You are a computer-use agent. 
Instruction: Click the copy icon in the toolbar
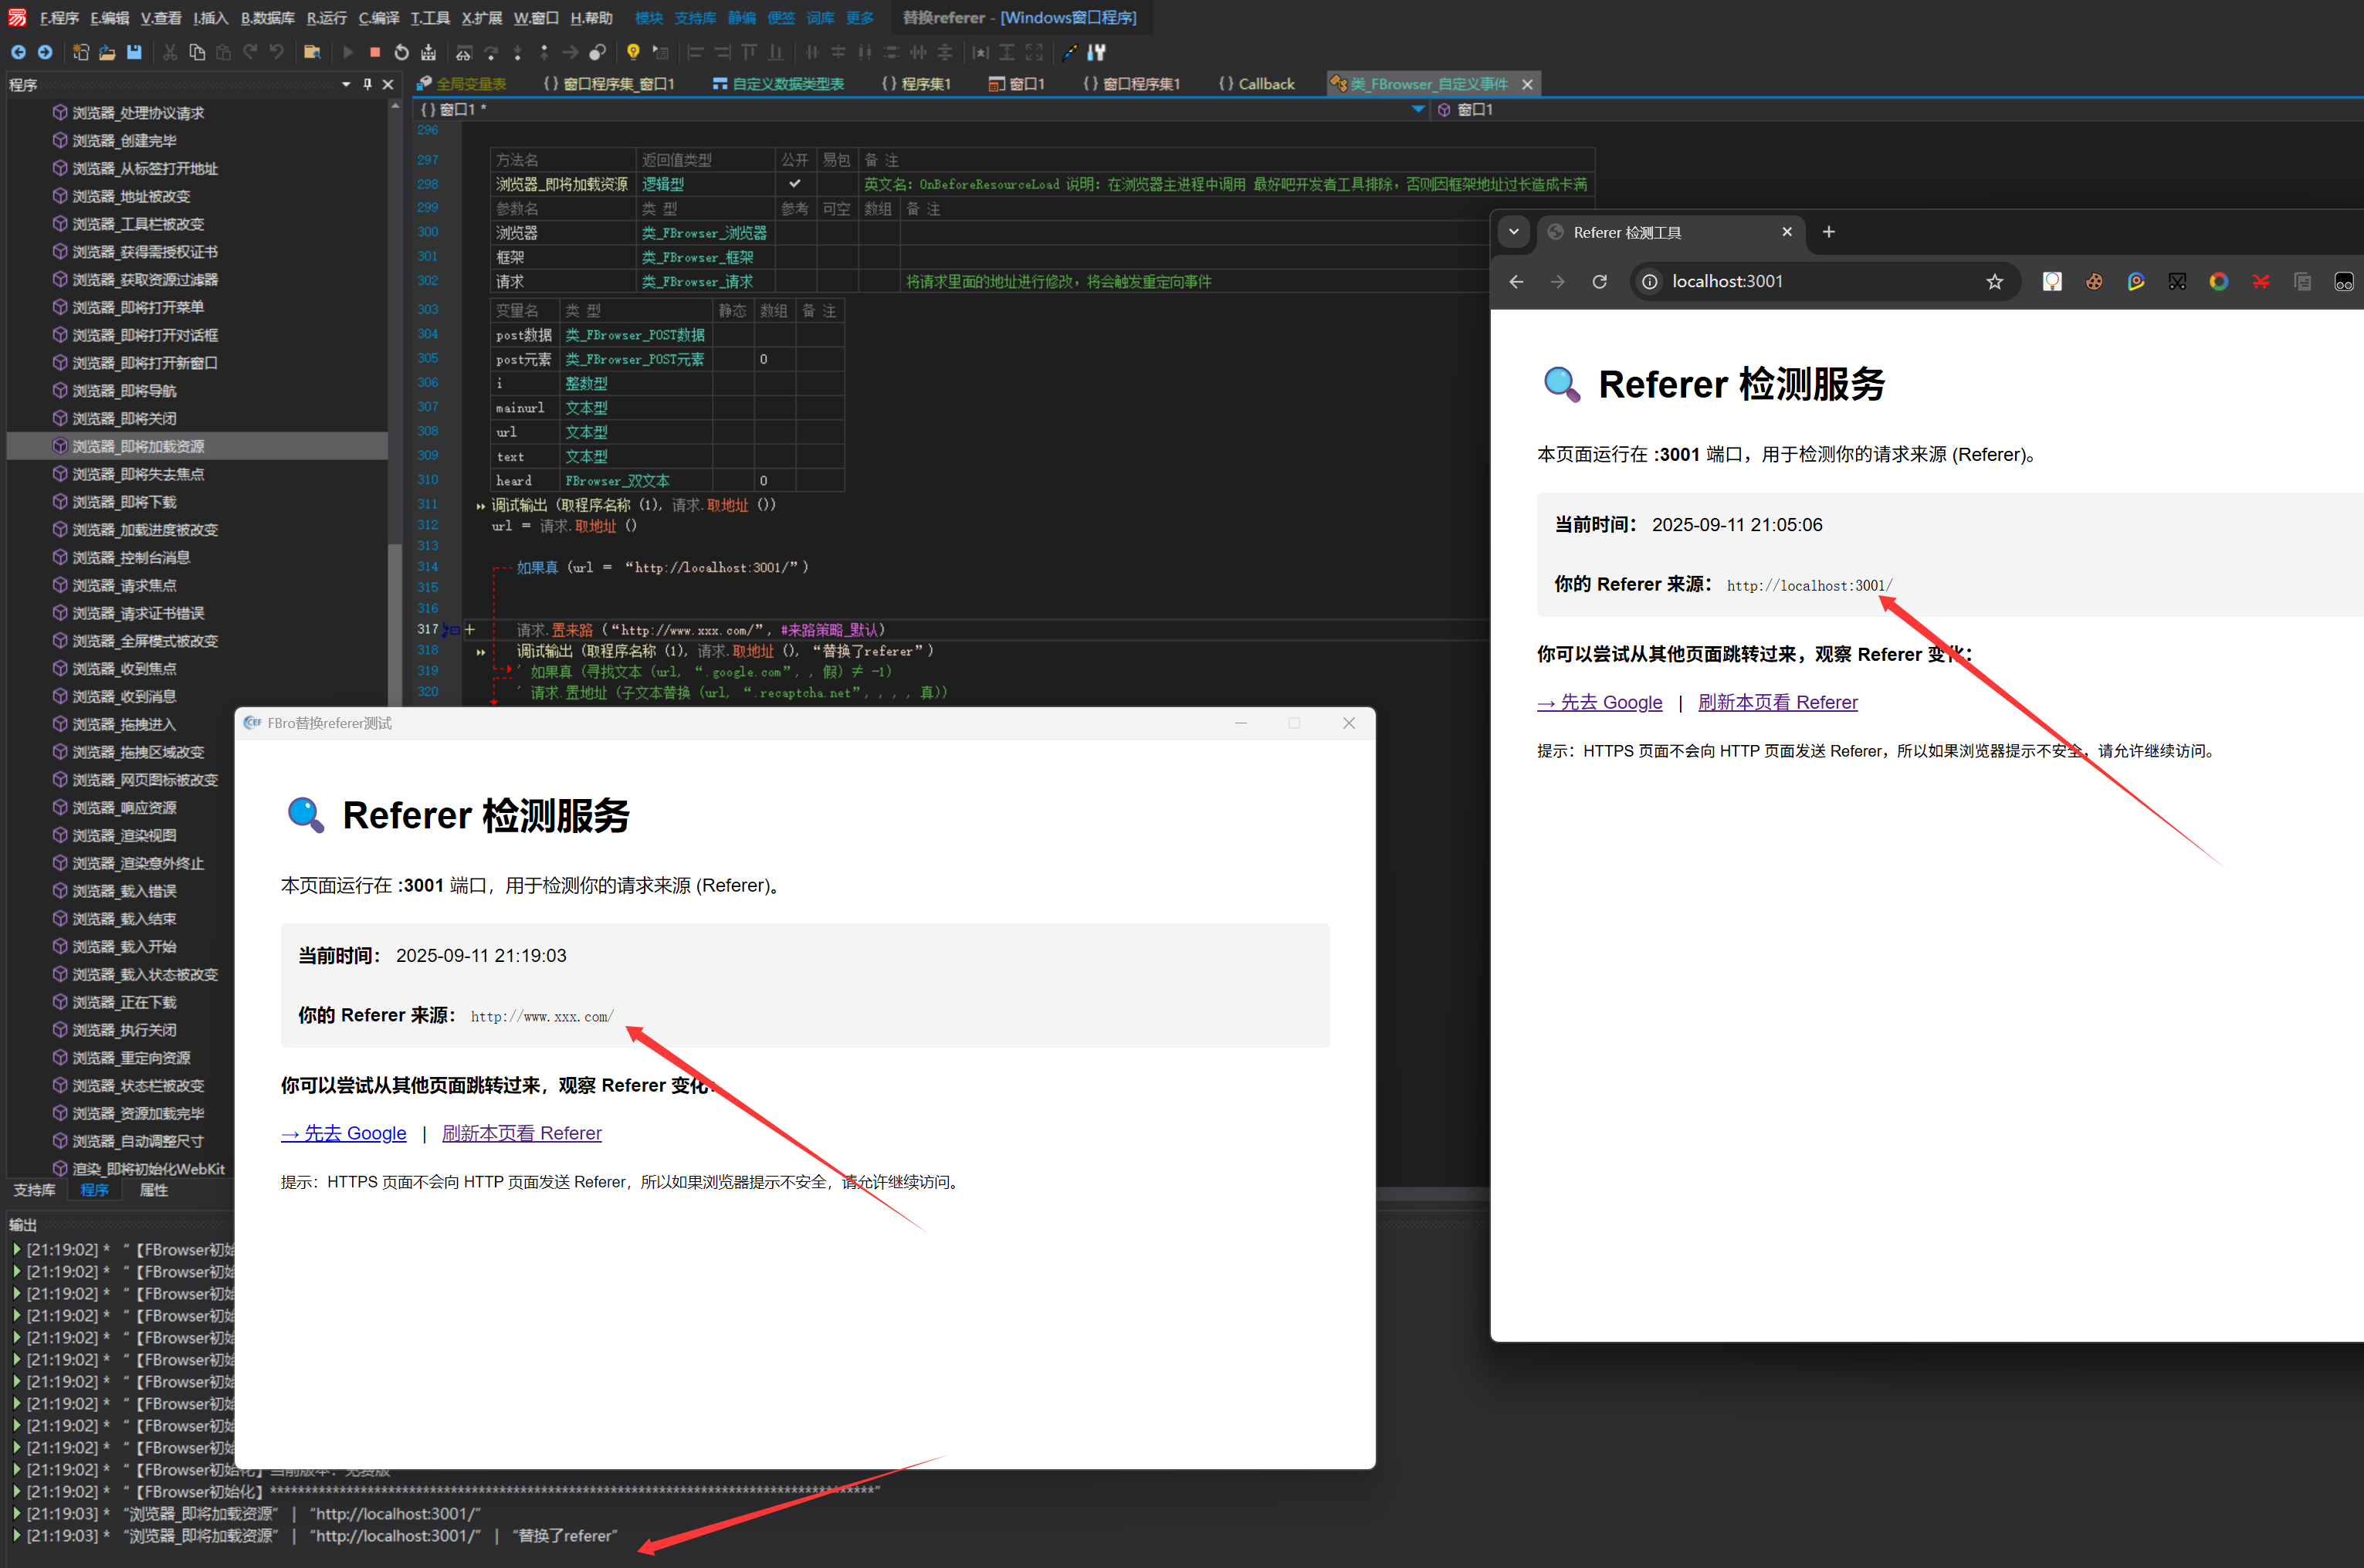197,52
